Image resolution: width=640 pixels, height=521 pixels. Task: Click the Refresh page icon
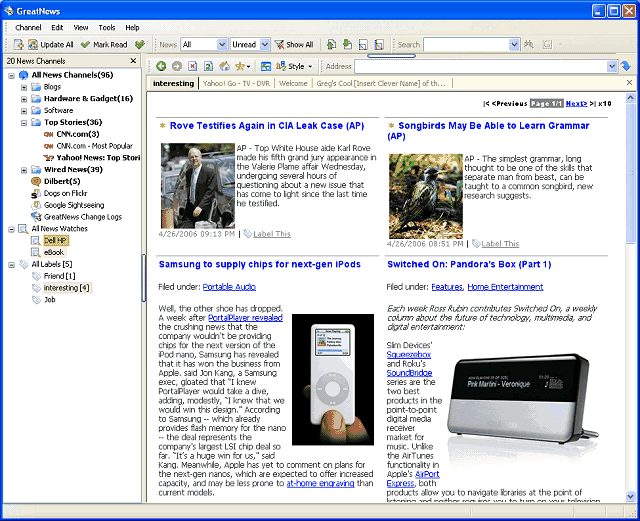[x=208, y=66]
